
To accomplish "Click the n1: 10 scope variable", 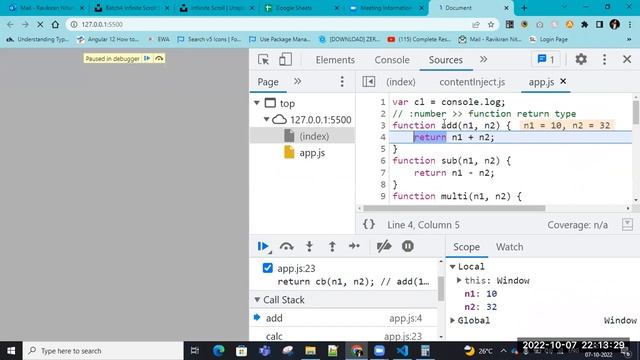I will [x=480, y=294].
